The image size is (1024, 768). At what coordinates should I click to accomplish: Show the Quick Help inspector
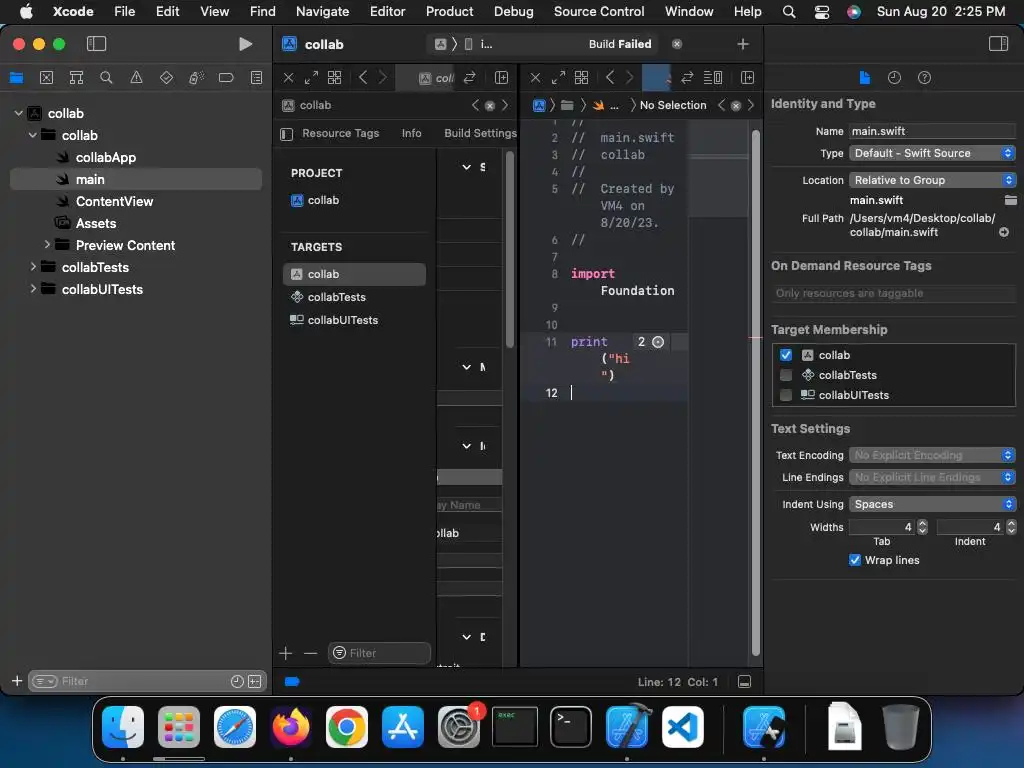[x=924, y=78]
